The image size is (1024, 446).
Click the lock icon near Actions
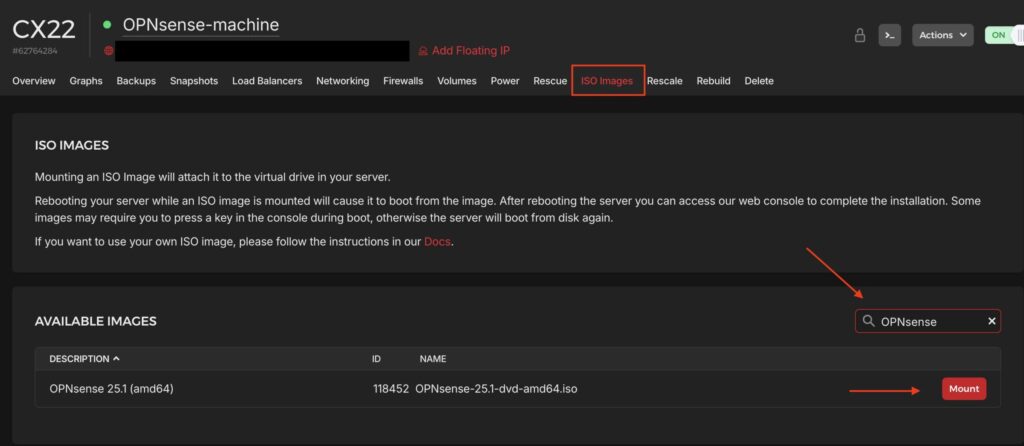(x=860, y=35)
